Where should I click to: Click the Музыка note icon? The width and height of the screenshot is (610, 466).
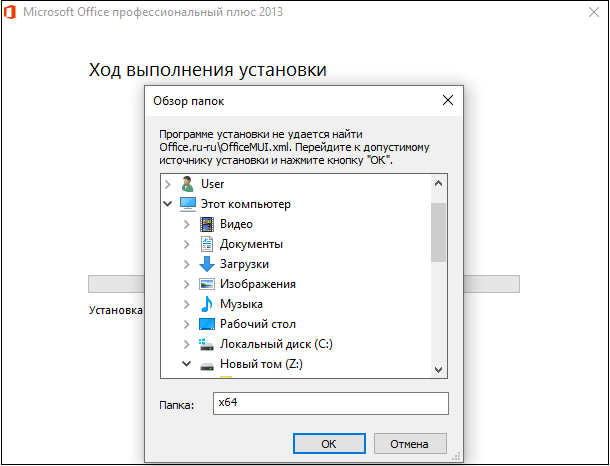coord(207,304)
